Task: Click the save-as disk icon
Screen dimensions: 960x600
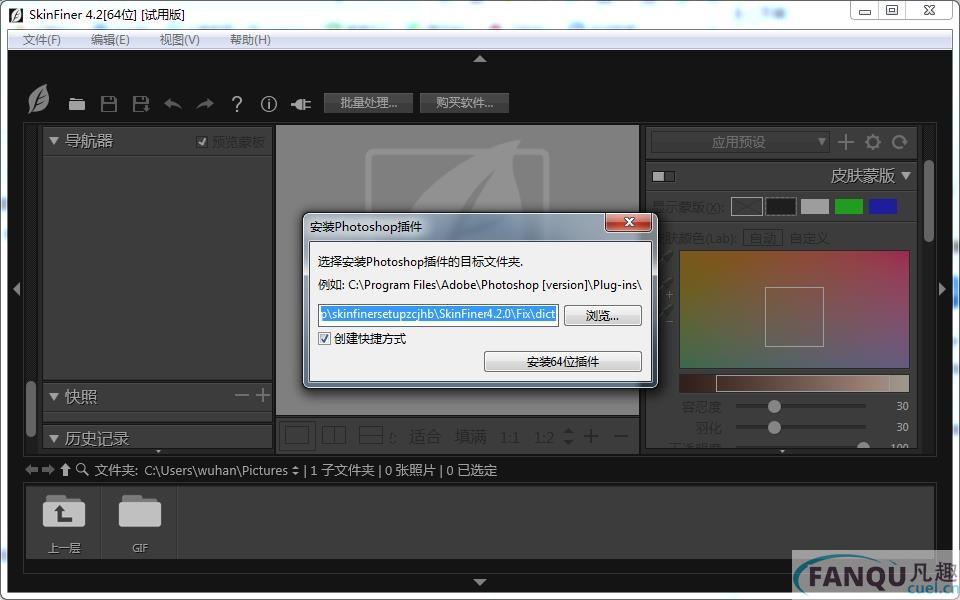Action: click(x=141, y=104)
